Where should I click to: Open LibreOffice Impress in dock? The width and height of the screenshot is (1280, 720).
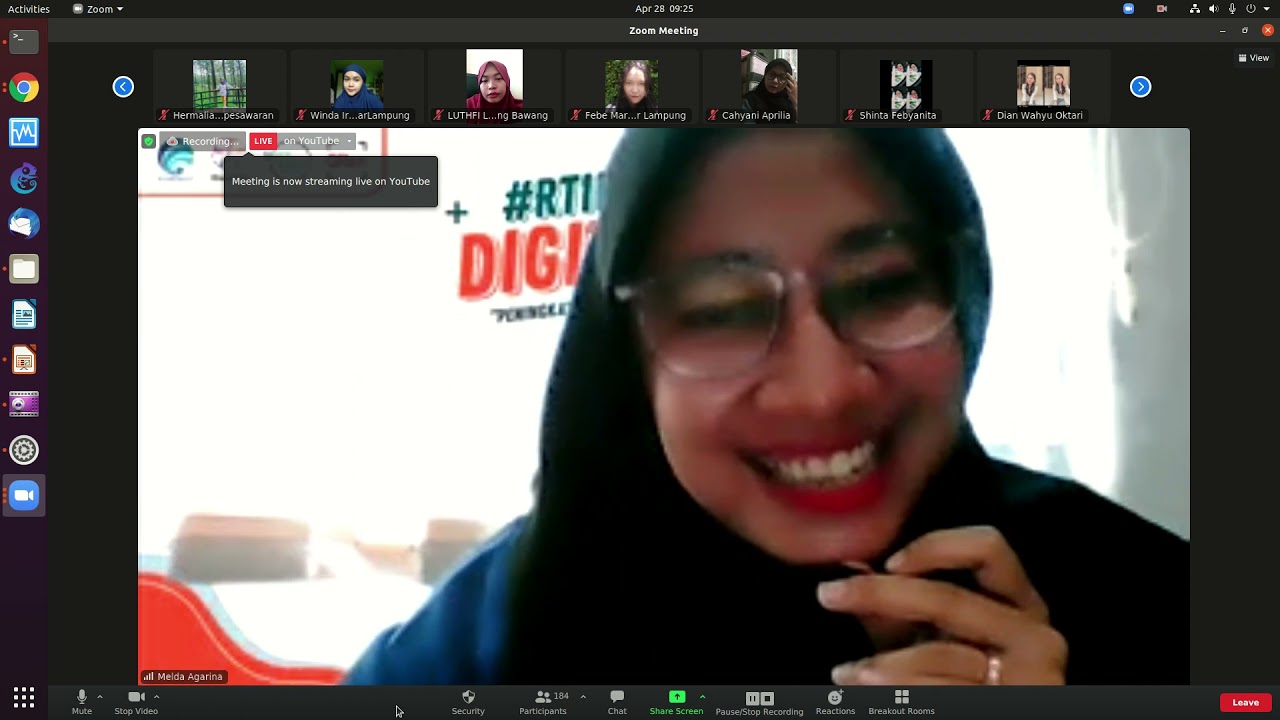tap(24, 360)
